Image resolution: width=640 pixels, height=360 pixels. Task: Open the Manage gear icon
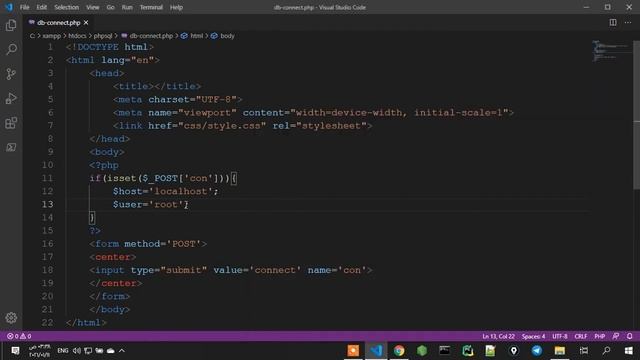coord(11,318)
